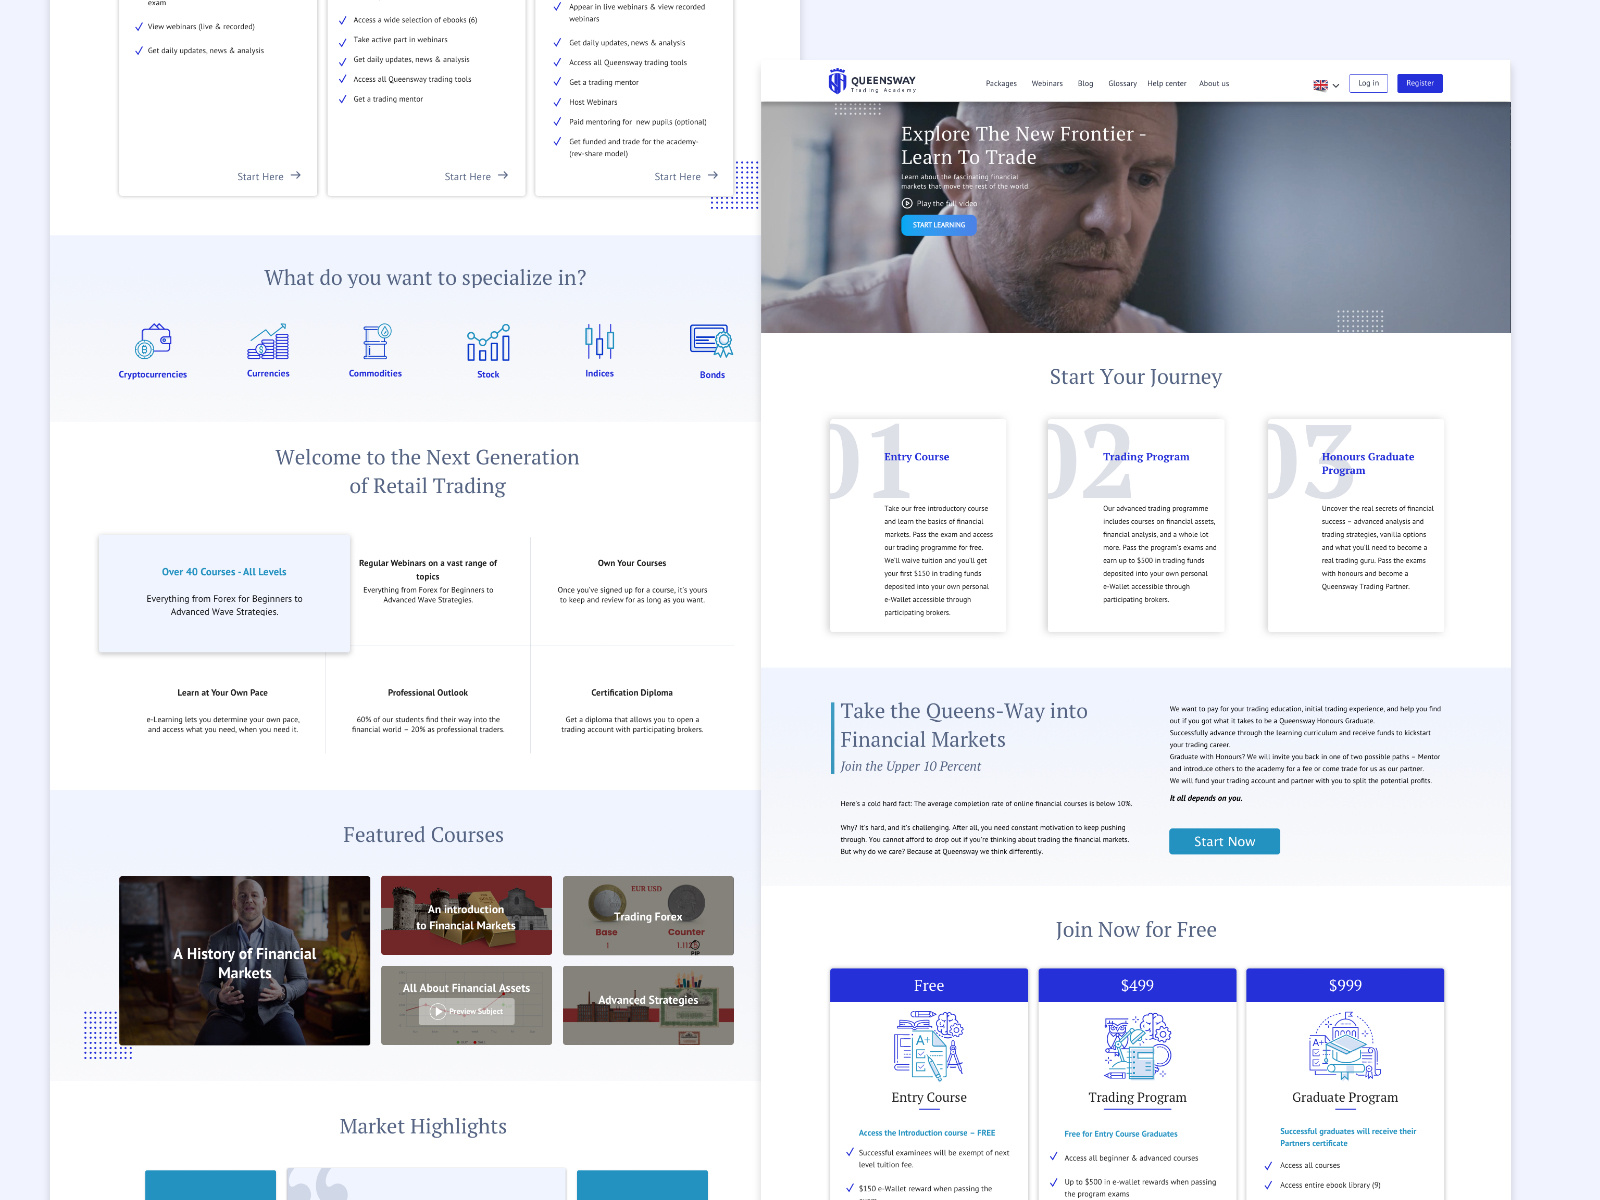Click the Bonds certificate icon
This screenshot has height=1200, width=1600.
[712, 341]
